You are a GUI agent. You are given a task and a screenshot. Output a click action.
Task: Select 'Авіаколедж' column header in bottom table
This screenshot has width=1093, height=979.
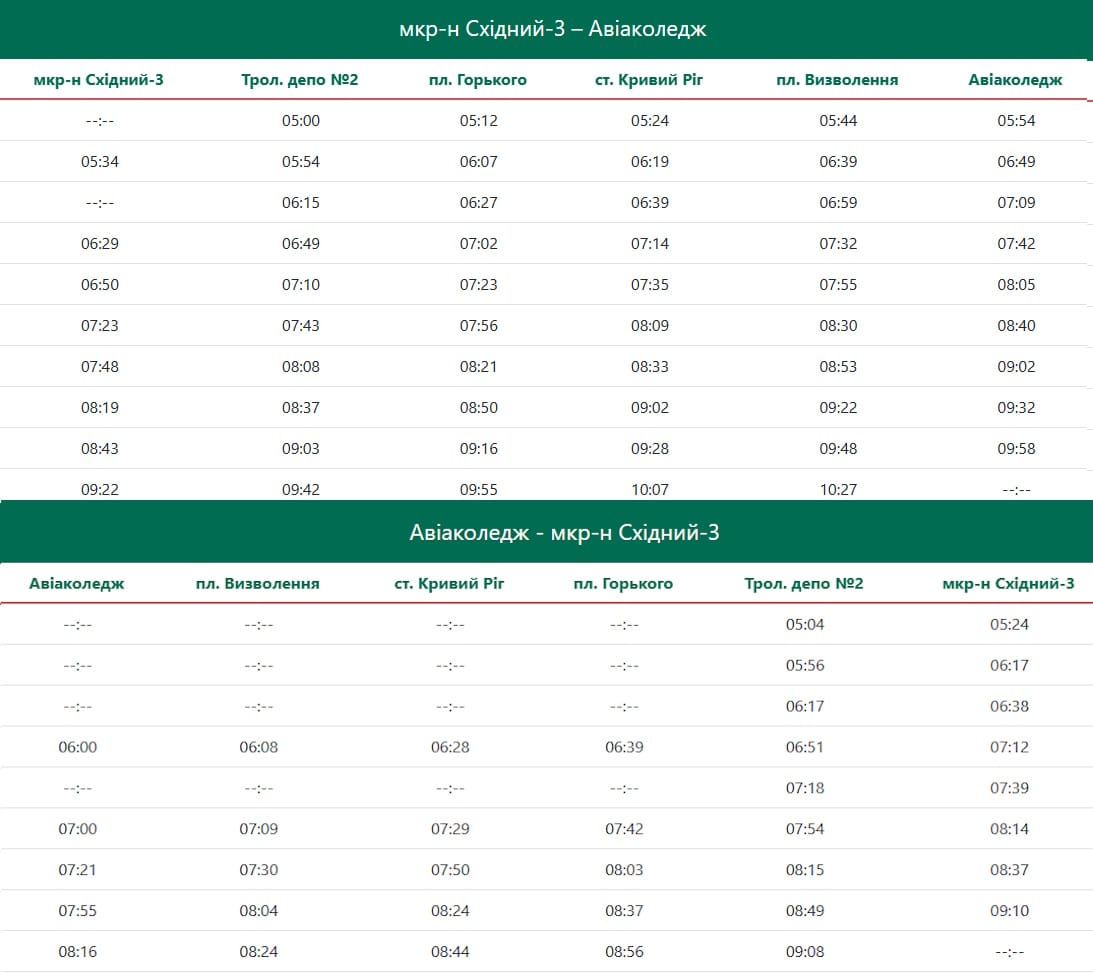click(77, 584)
